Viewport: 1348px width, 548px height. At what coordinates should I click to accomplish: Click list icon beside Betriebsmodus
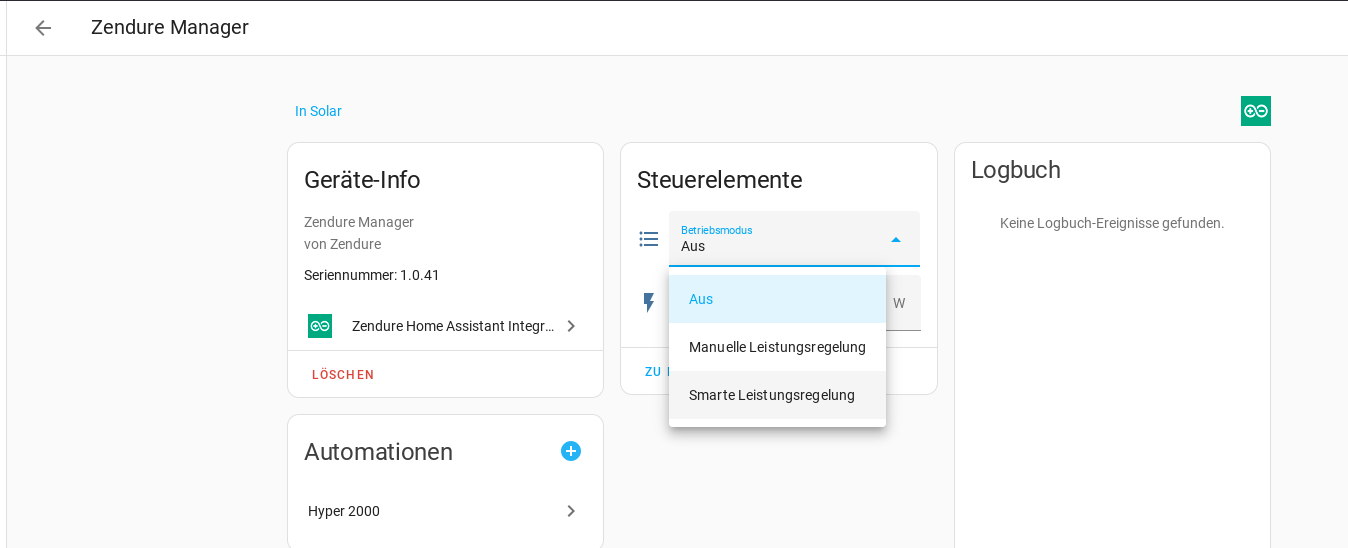tap(649, 239)
